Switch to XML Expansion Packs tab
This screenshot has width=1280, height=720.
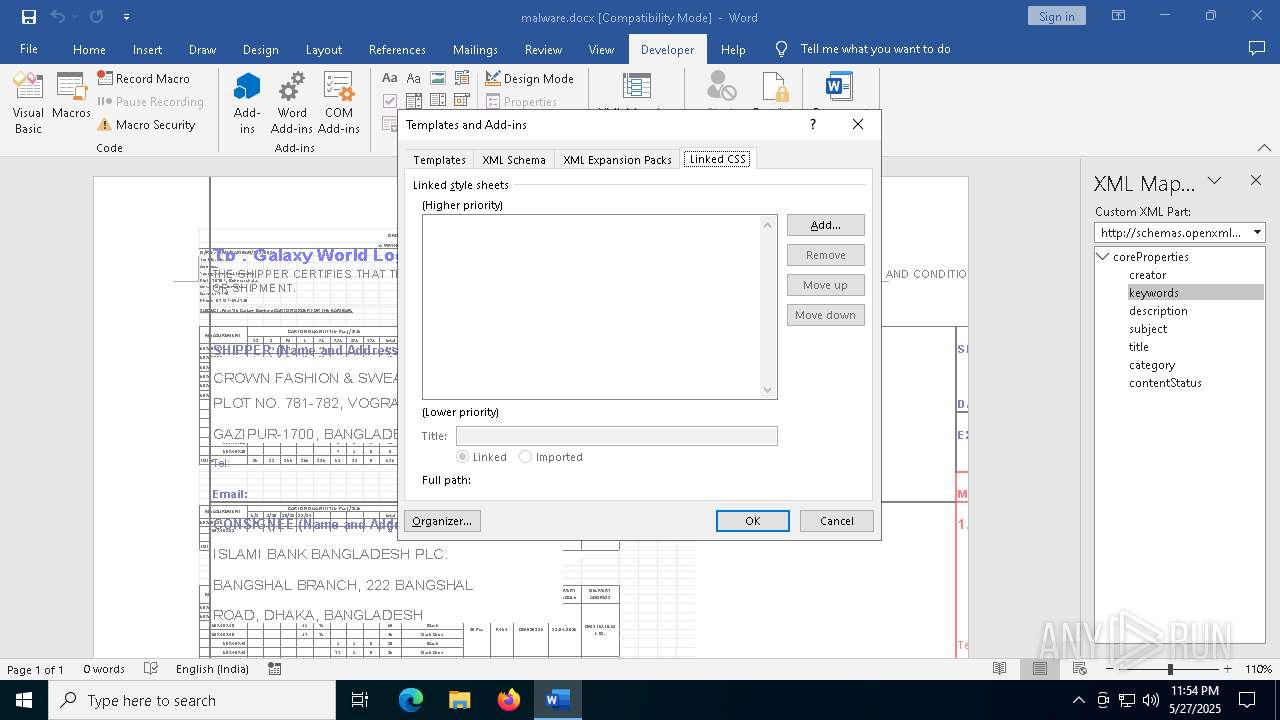pos(617,160)
